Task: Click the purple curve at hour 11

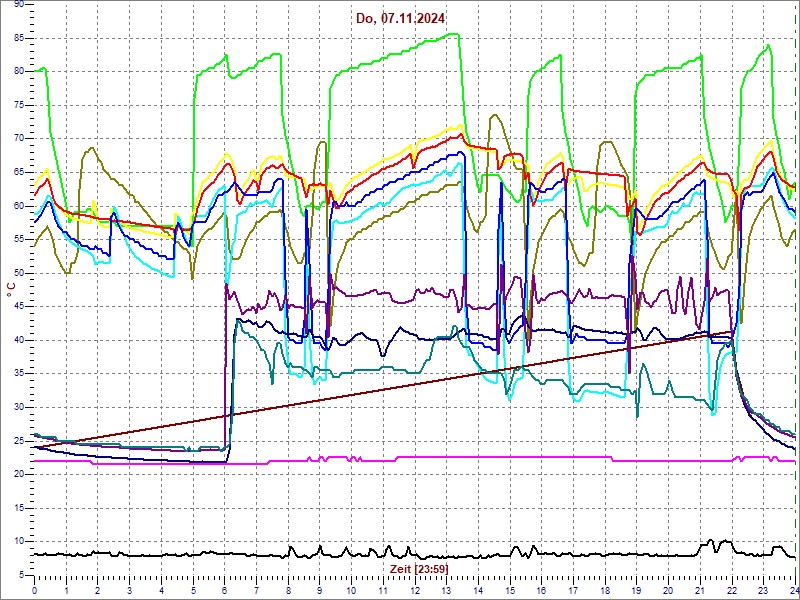Action: 383,294
